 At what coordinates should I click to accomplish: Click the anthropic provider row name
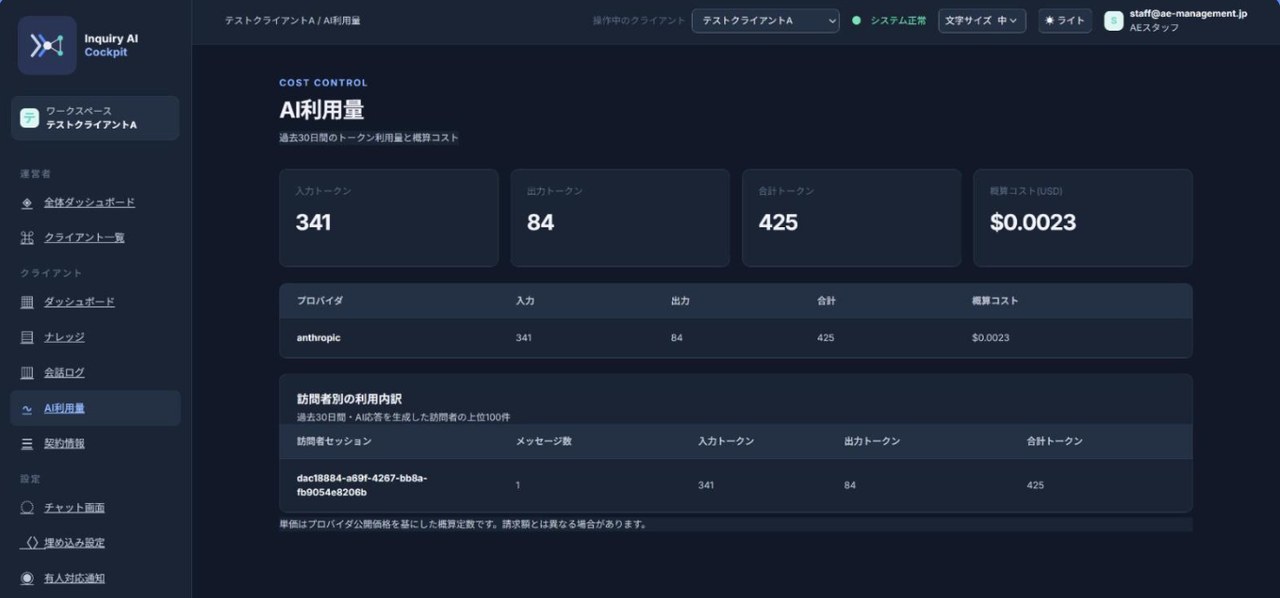pyautogui.click(x=319, y=338)
